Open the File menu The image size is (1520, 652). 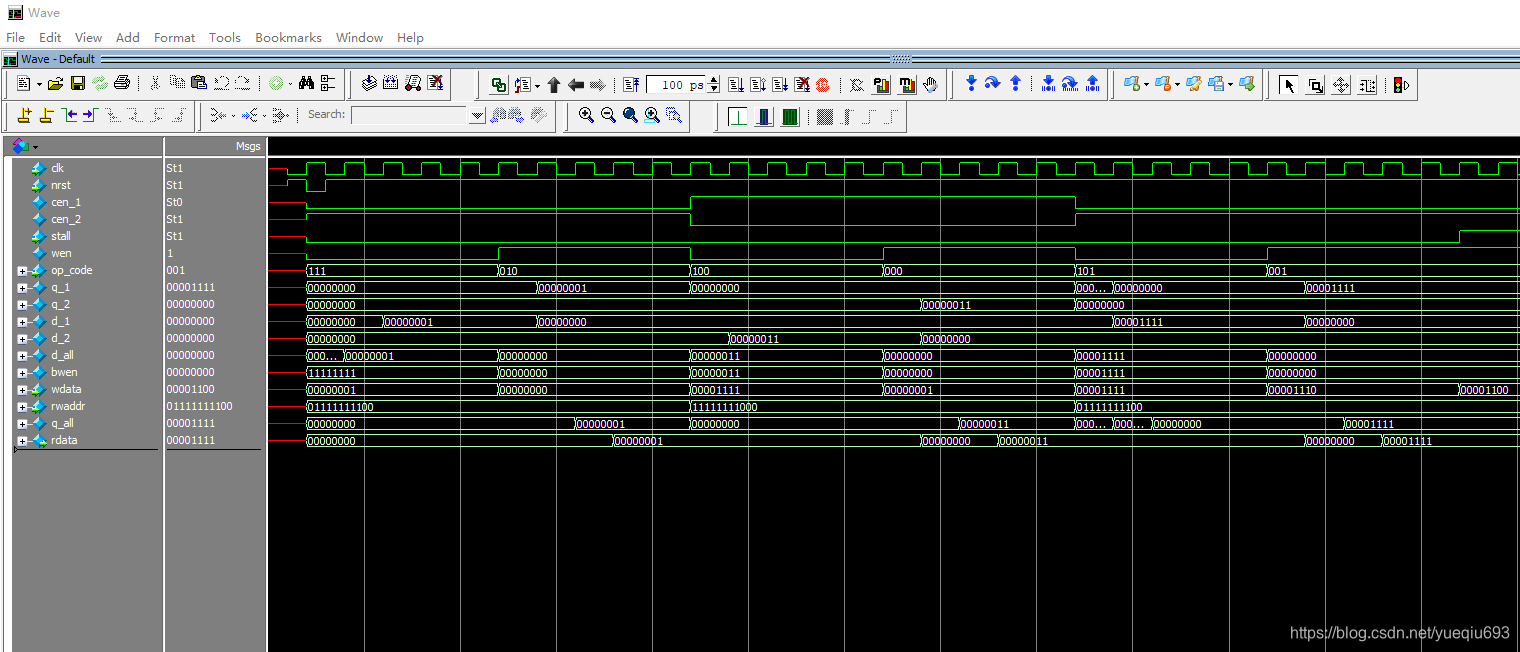pos(15,37)
